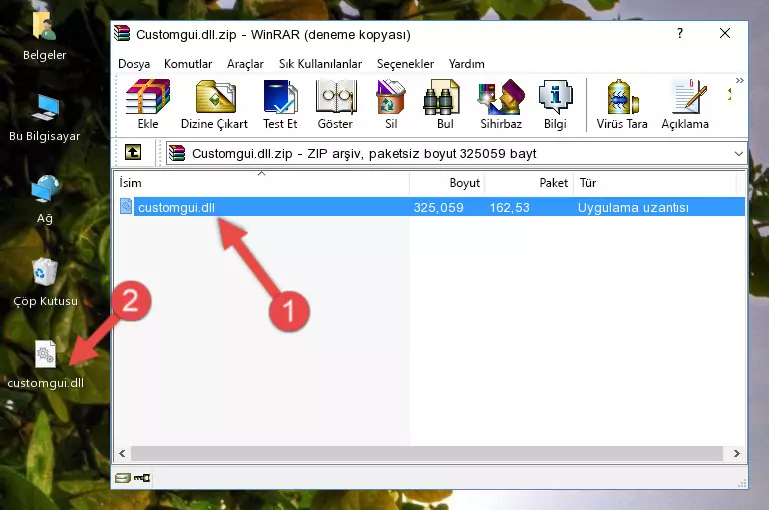769x510 pixels.
Task: Show archive Bilgi information
Action: (x=555, y=104)
